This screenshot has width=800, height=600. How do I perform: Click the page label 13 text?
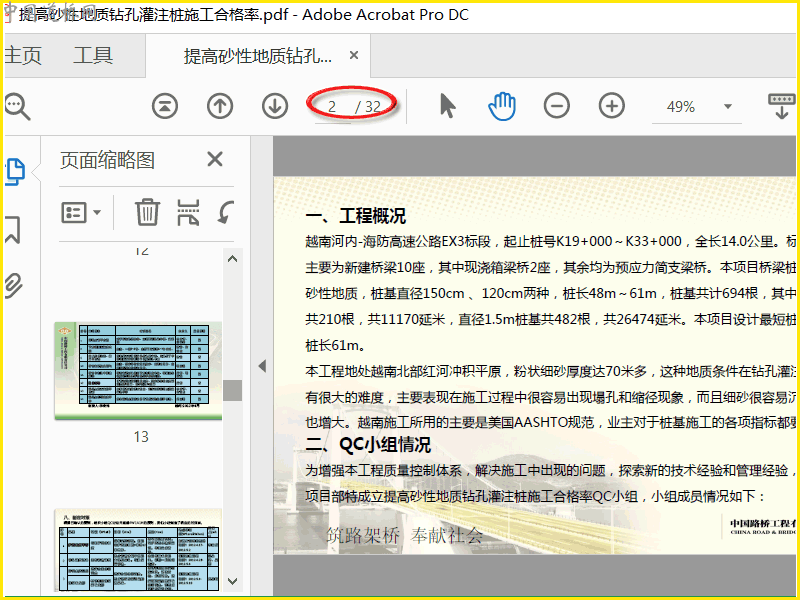141,437
